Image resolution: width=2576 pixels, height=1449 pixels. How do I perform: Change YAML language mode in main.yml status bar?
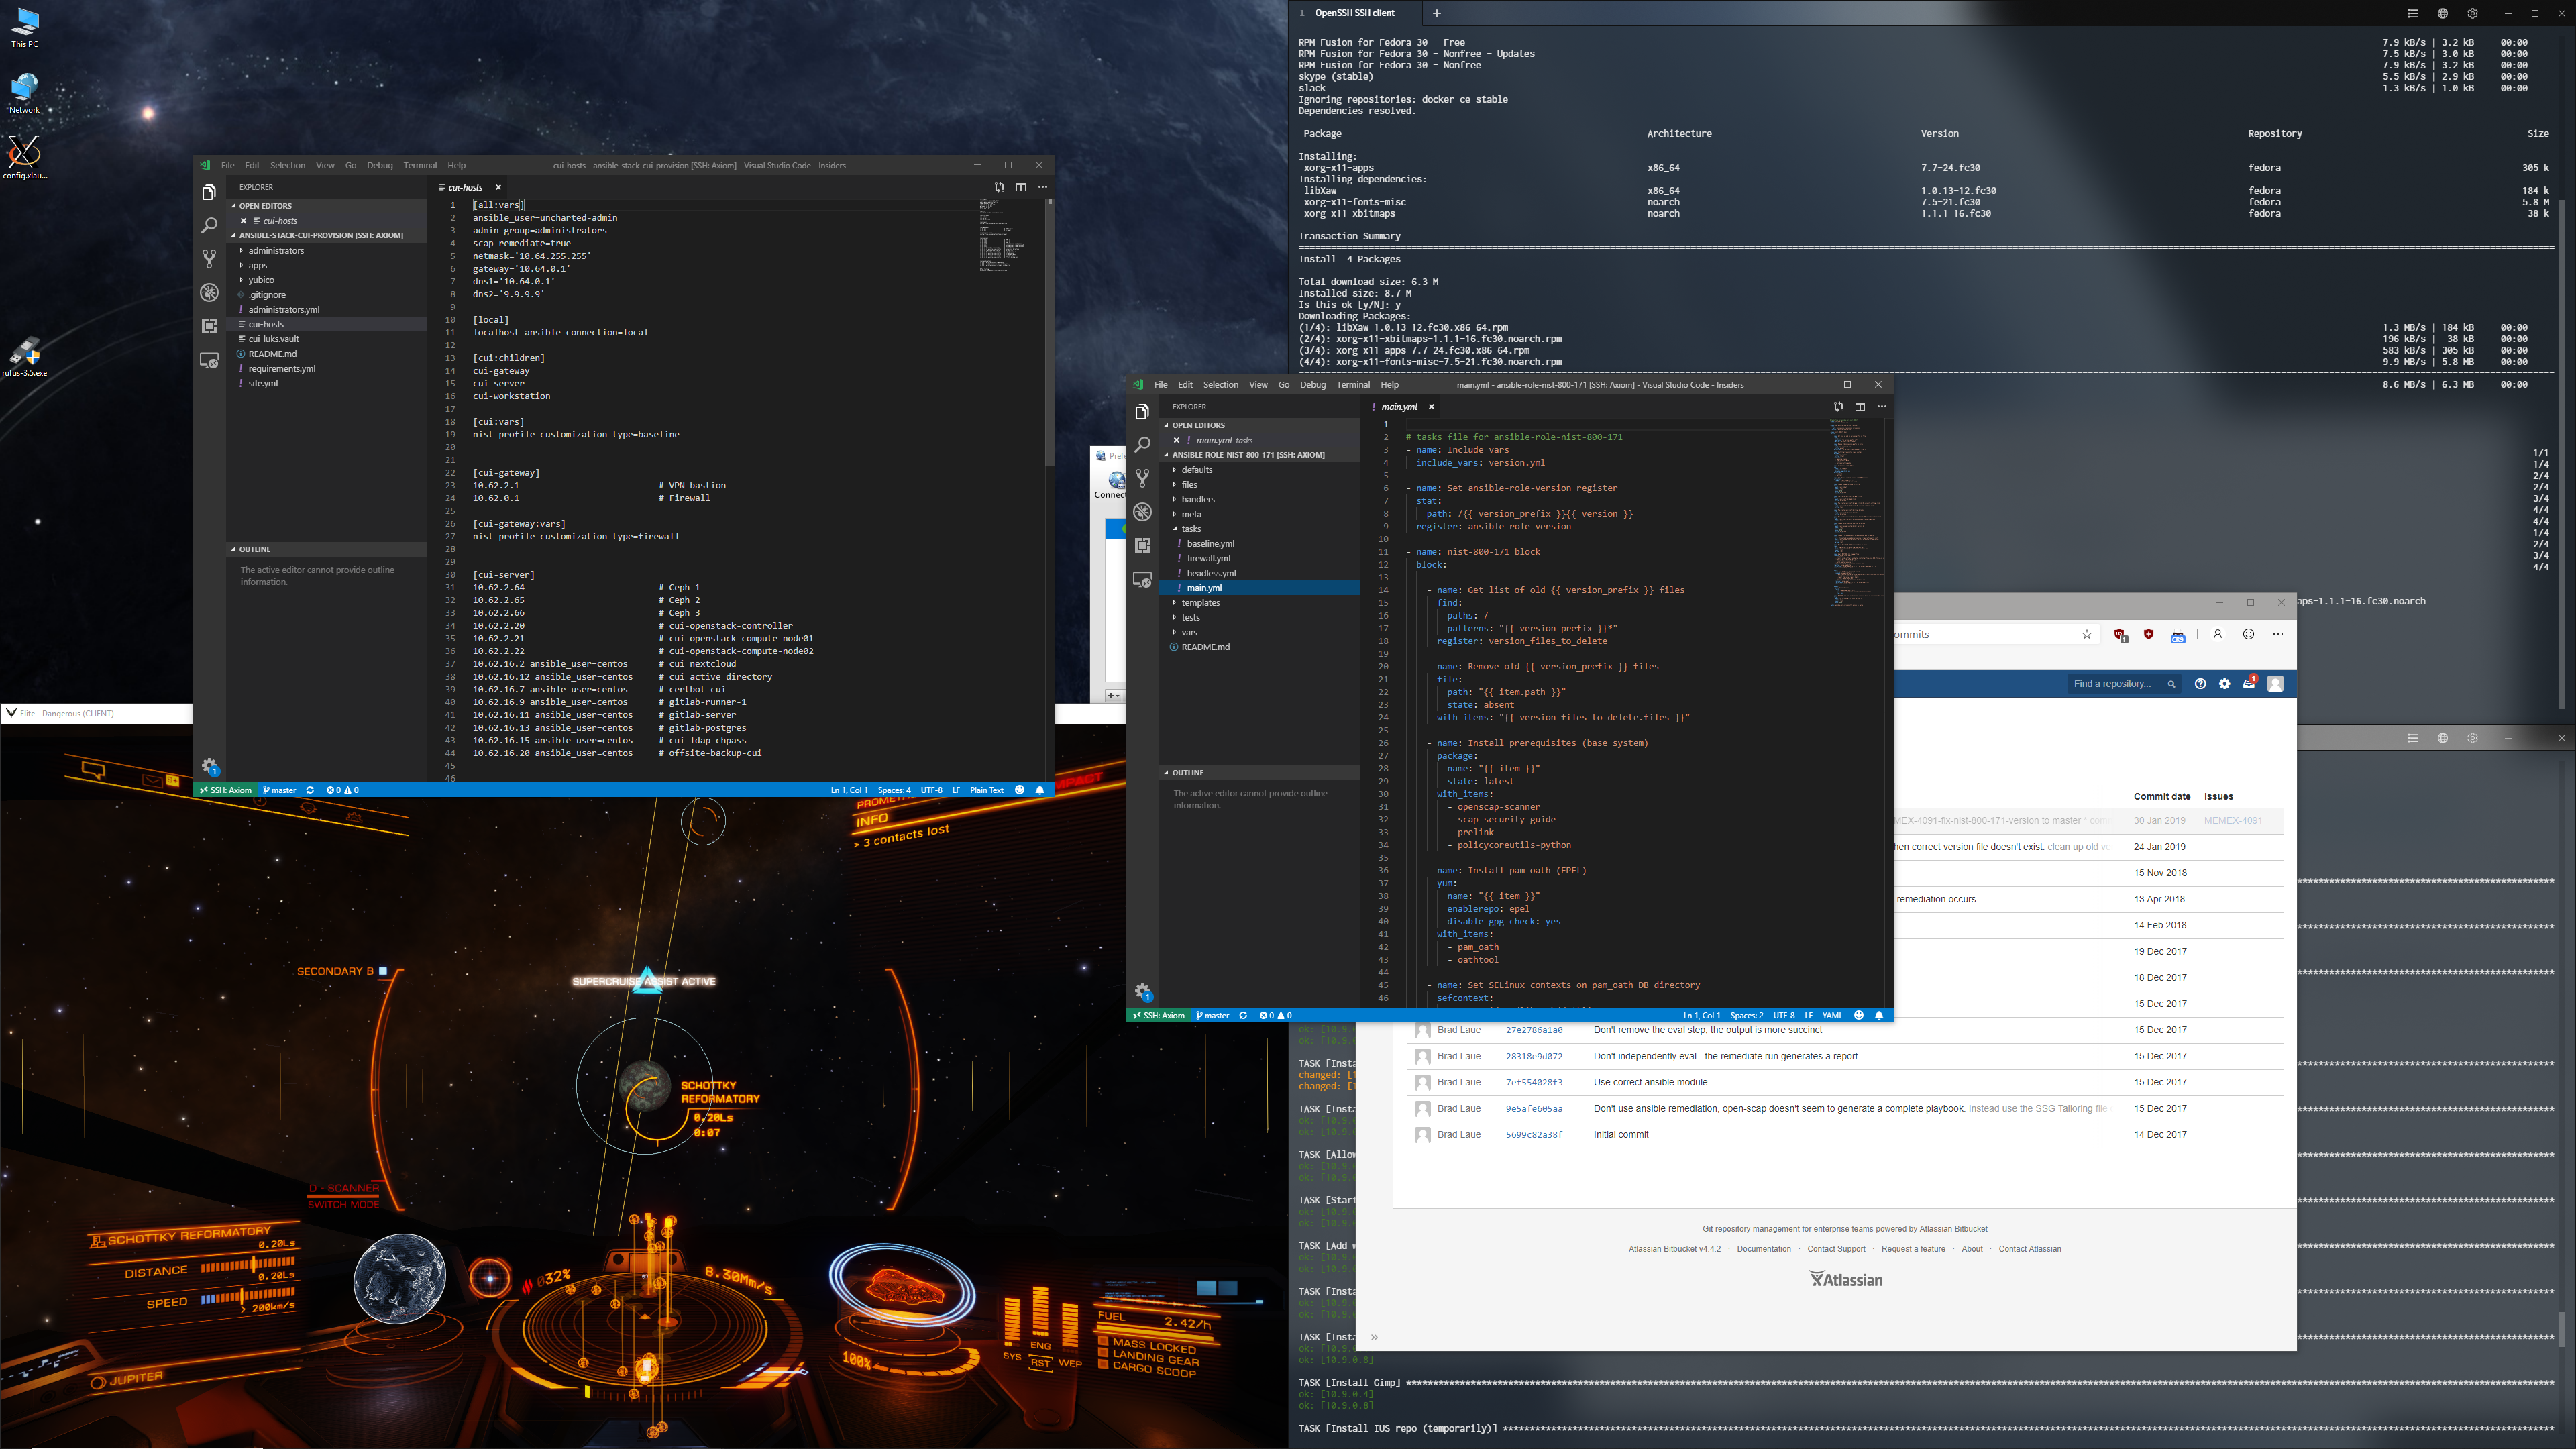tap(1832, 1015)
